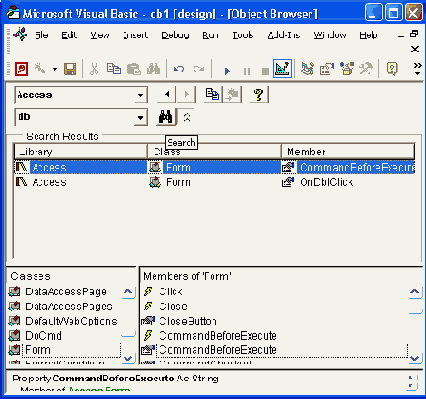
Task: Open the Properties Window icon
Action: pos(327,69)
